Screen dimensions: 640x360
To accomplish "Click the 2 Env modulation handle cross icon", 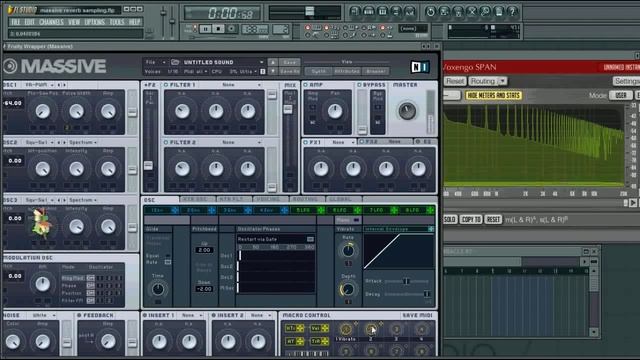I will 211,210.
